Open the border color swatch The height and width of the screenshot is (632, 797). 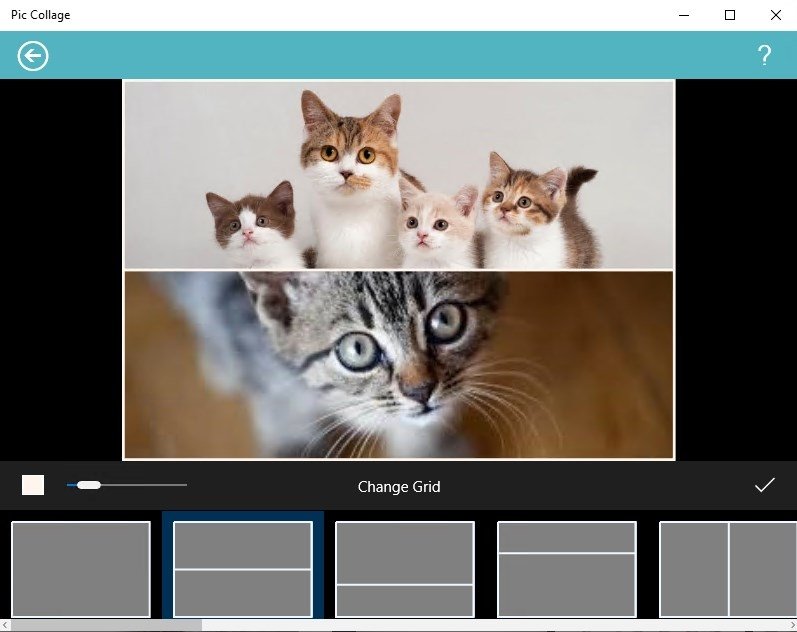pos(33,485)
